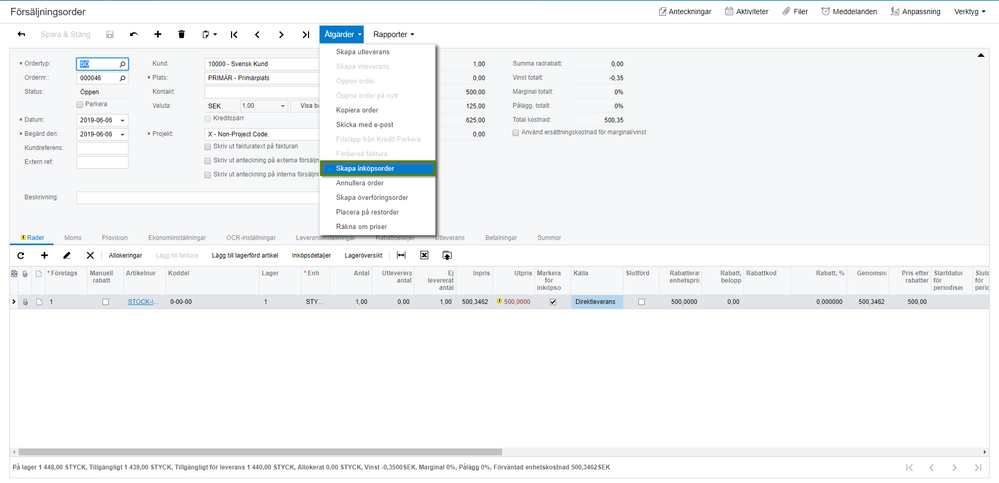Toggle the Parkera checkbox
Image resolution: width=999 pixels, height=483 pixels.
pyautogui.click(x=80, y=105)
